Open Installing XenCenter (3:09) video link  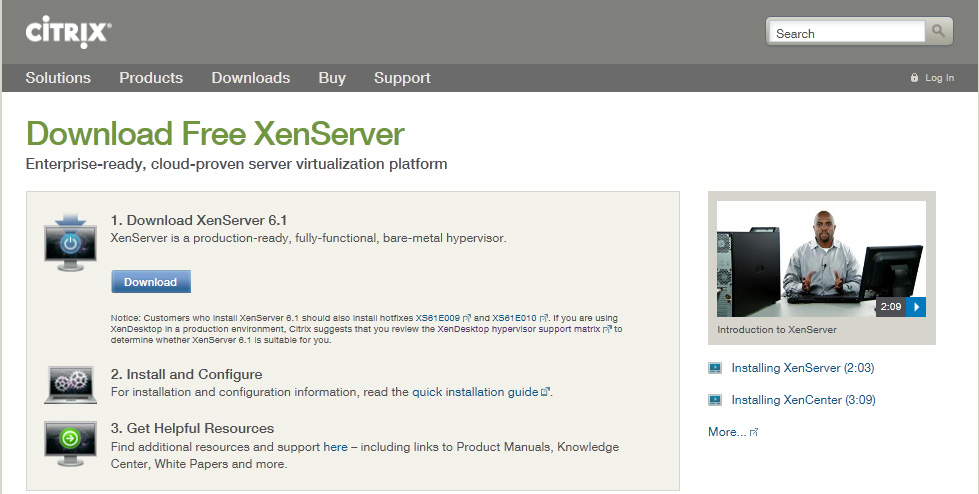pyautogui.click(x=804, y=400)
